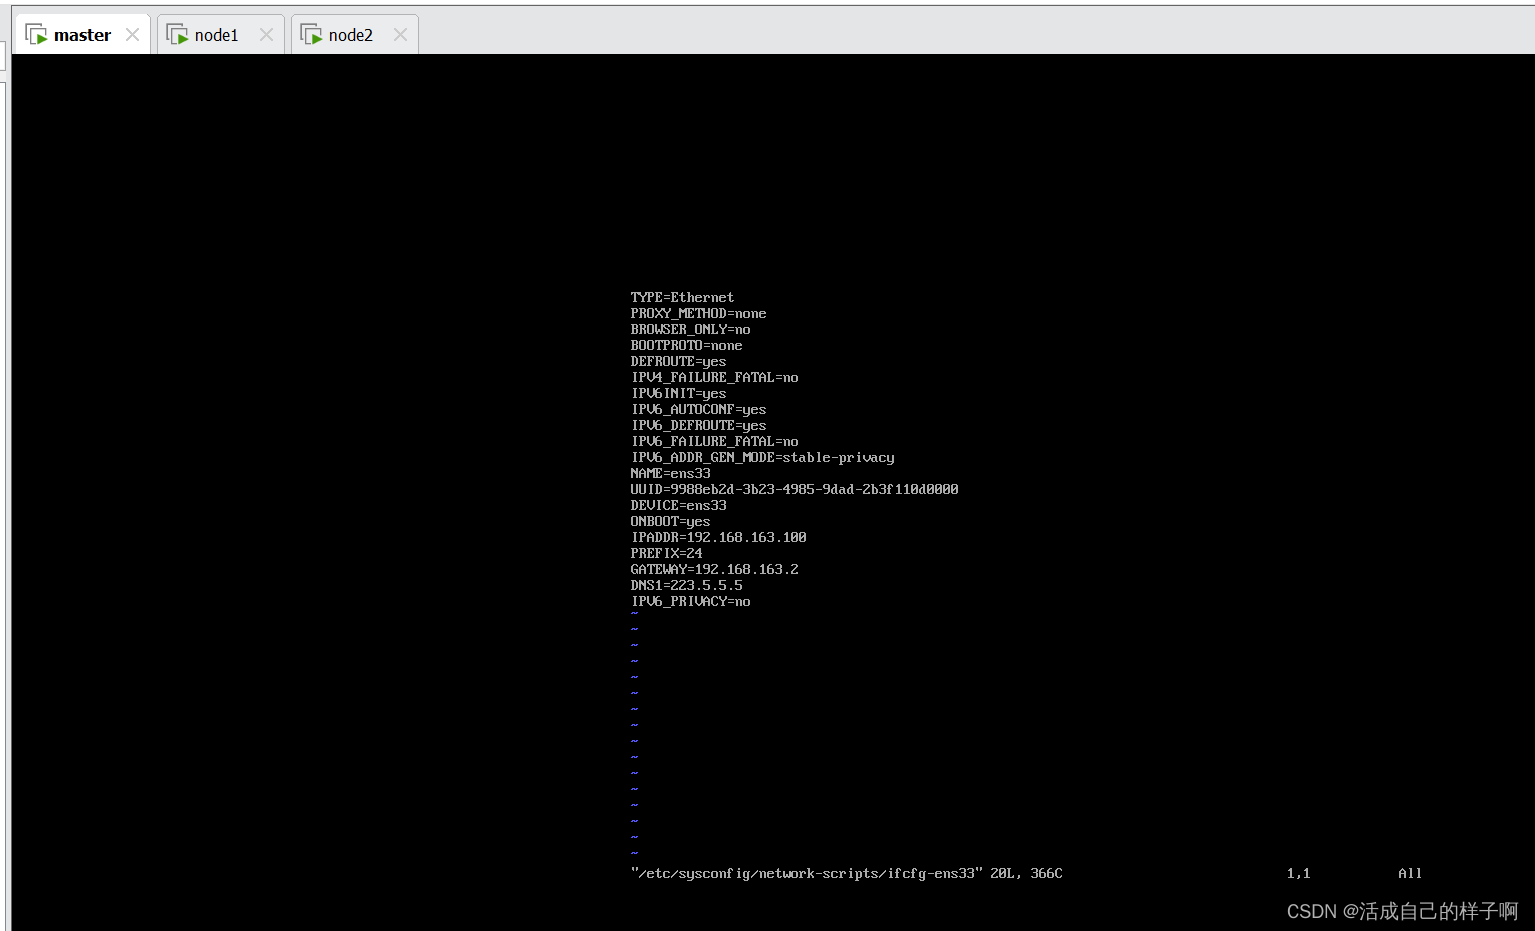The width and height of the screenshot is (1535, 931).
Task: Close the node2 tab
Action: point(400,35)
